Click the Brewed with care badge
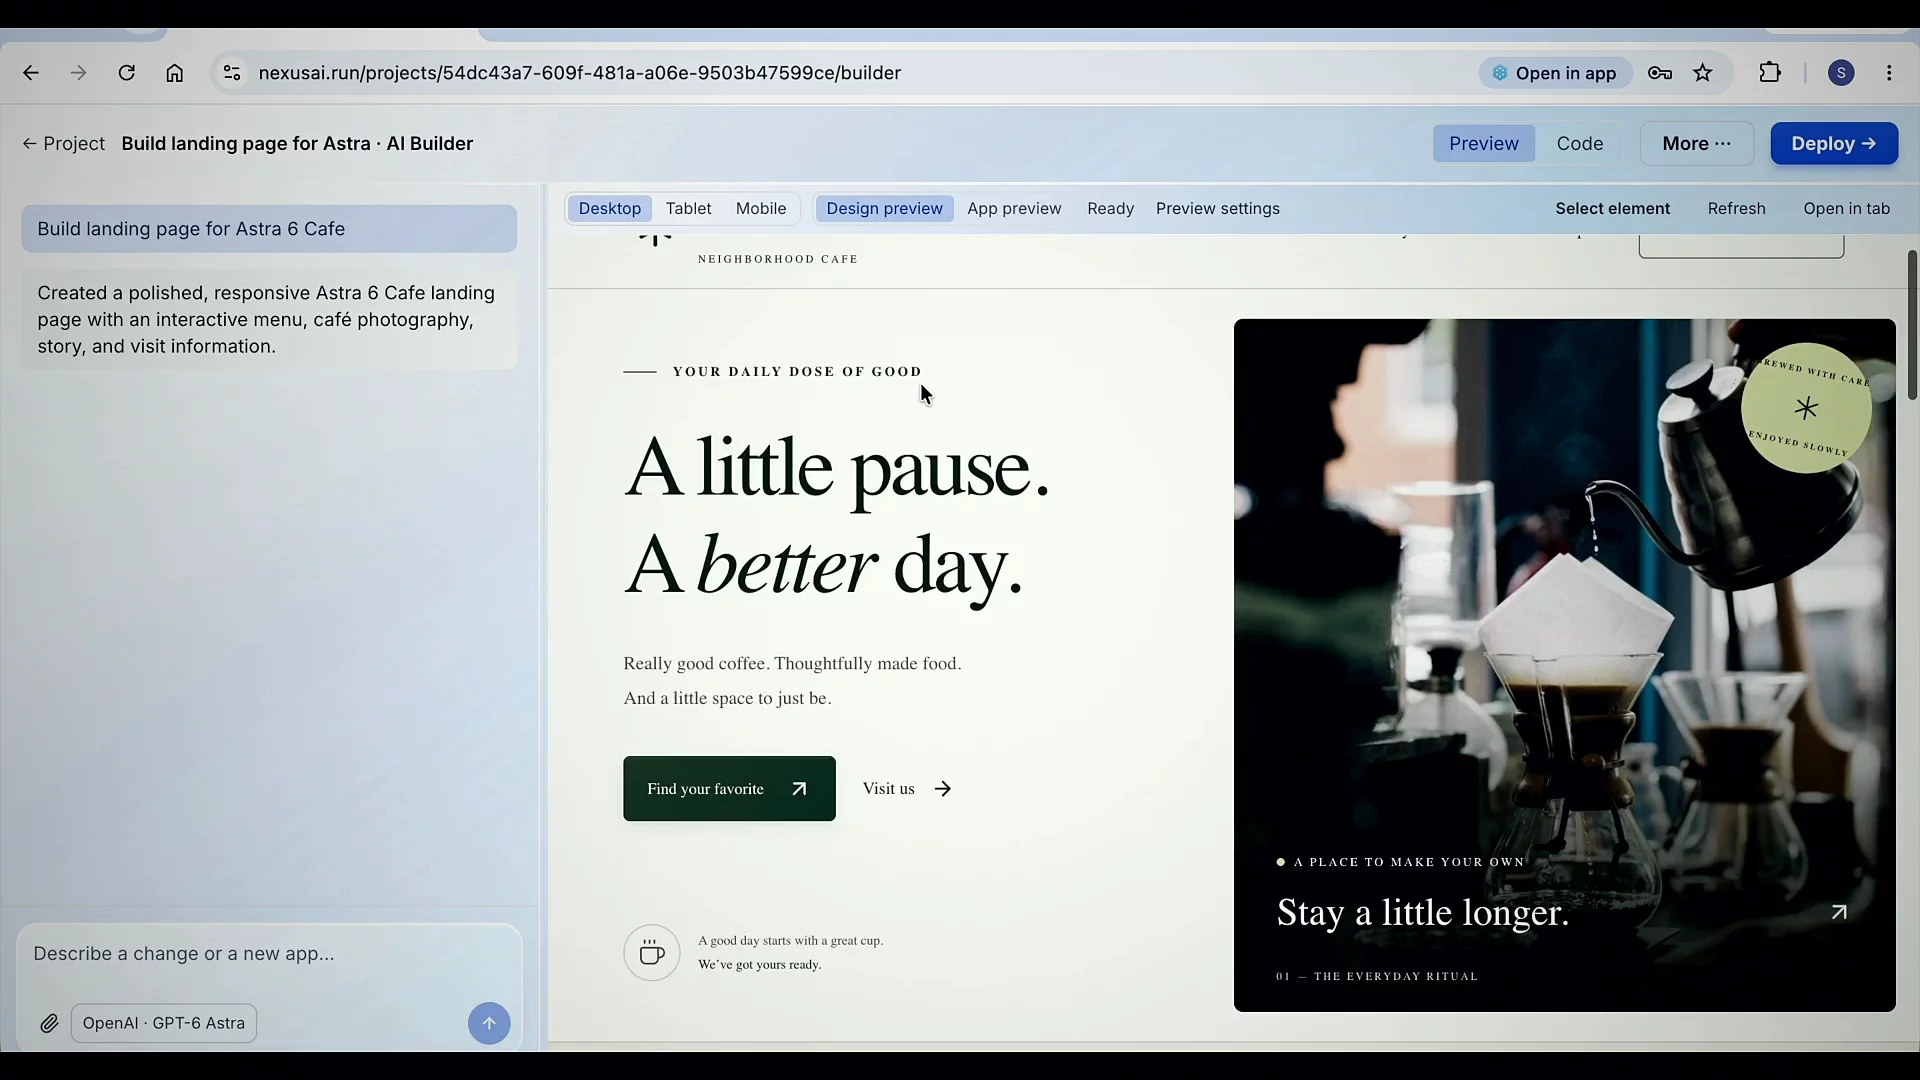This screenshot has height=1080, width=1920. tap(1806, 408)
